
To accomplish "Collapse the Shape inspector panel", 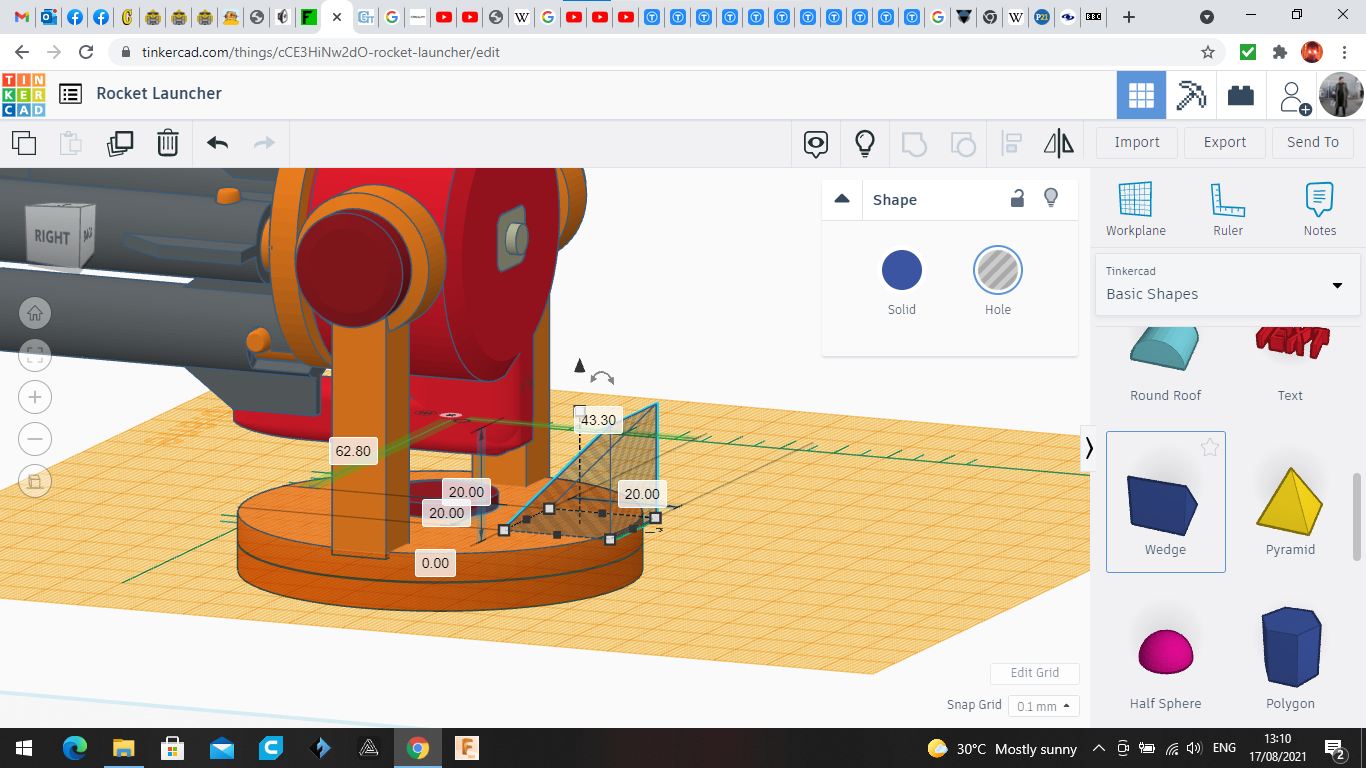I will pyautogui.click(x=842, y=199).
